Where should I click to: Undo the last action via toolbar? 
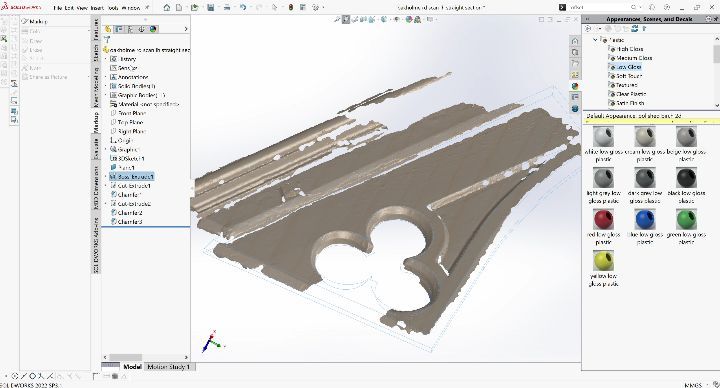(242, 7)
